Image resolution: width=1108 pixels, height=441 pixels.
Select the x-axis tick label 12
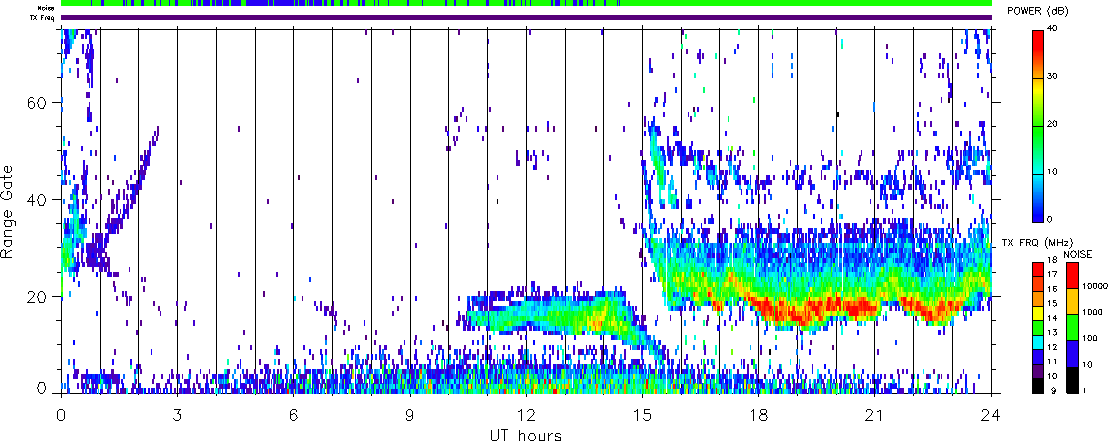(526, 415)
